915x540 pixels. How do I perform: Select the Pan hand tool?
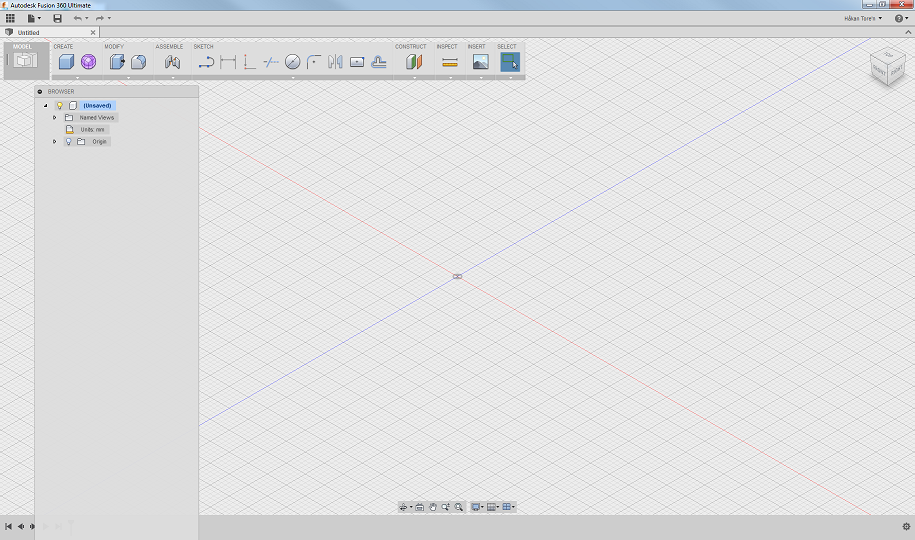[x=432, y=507]
